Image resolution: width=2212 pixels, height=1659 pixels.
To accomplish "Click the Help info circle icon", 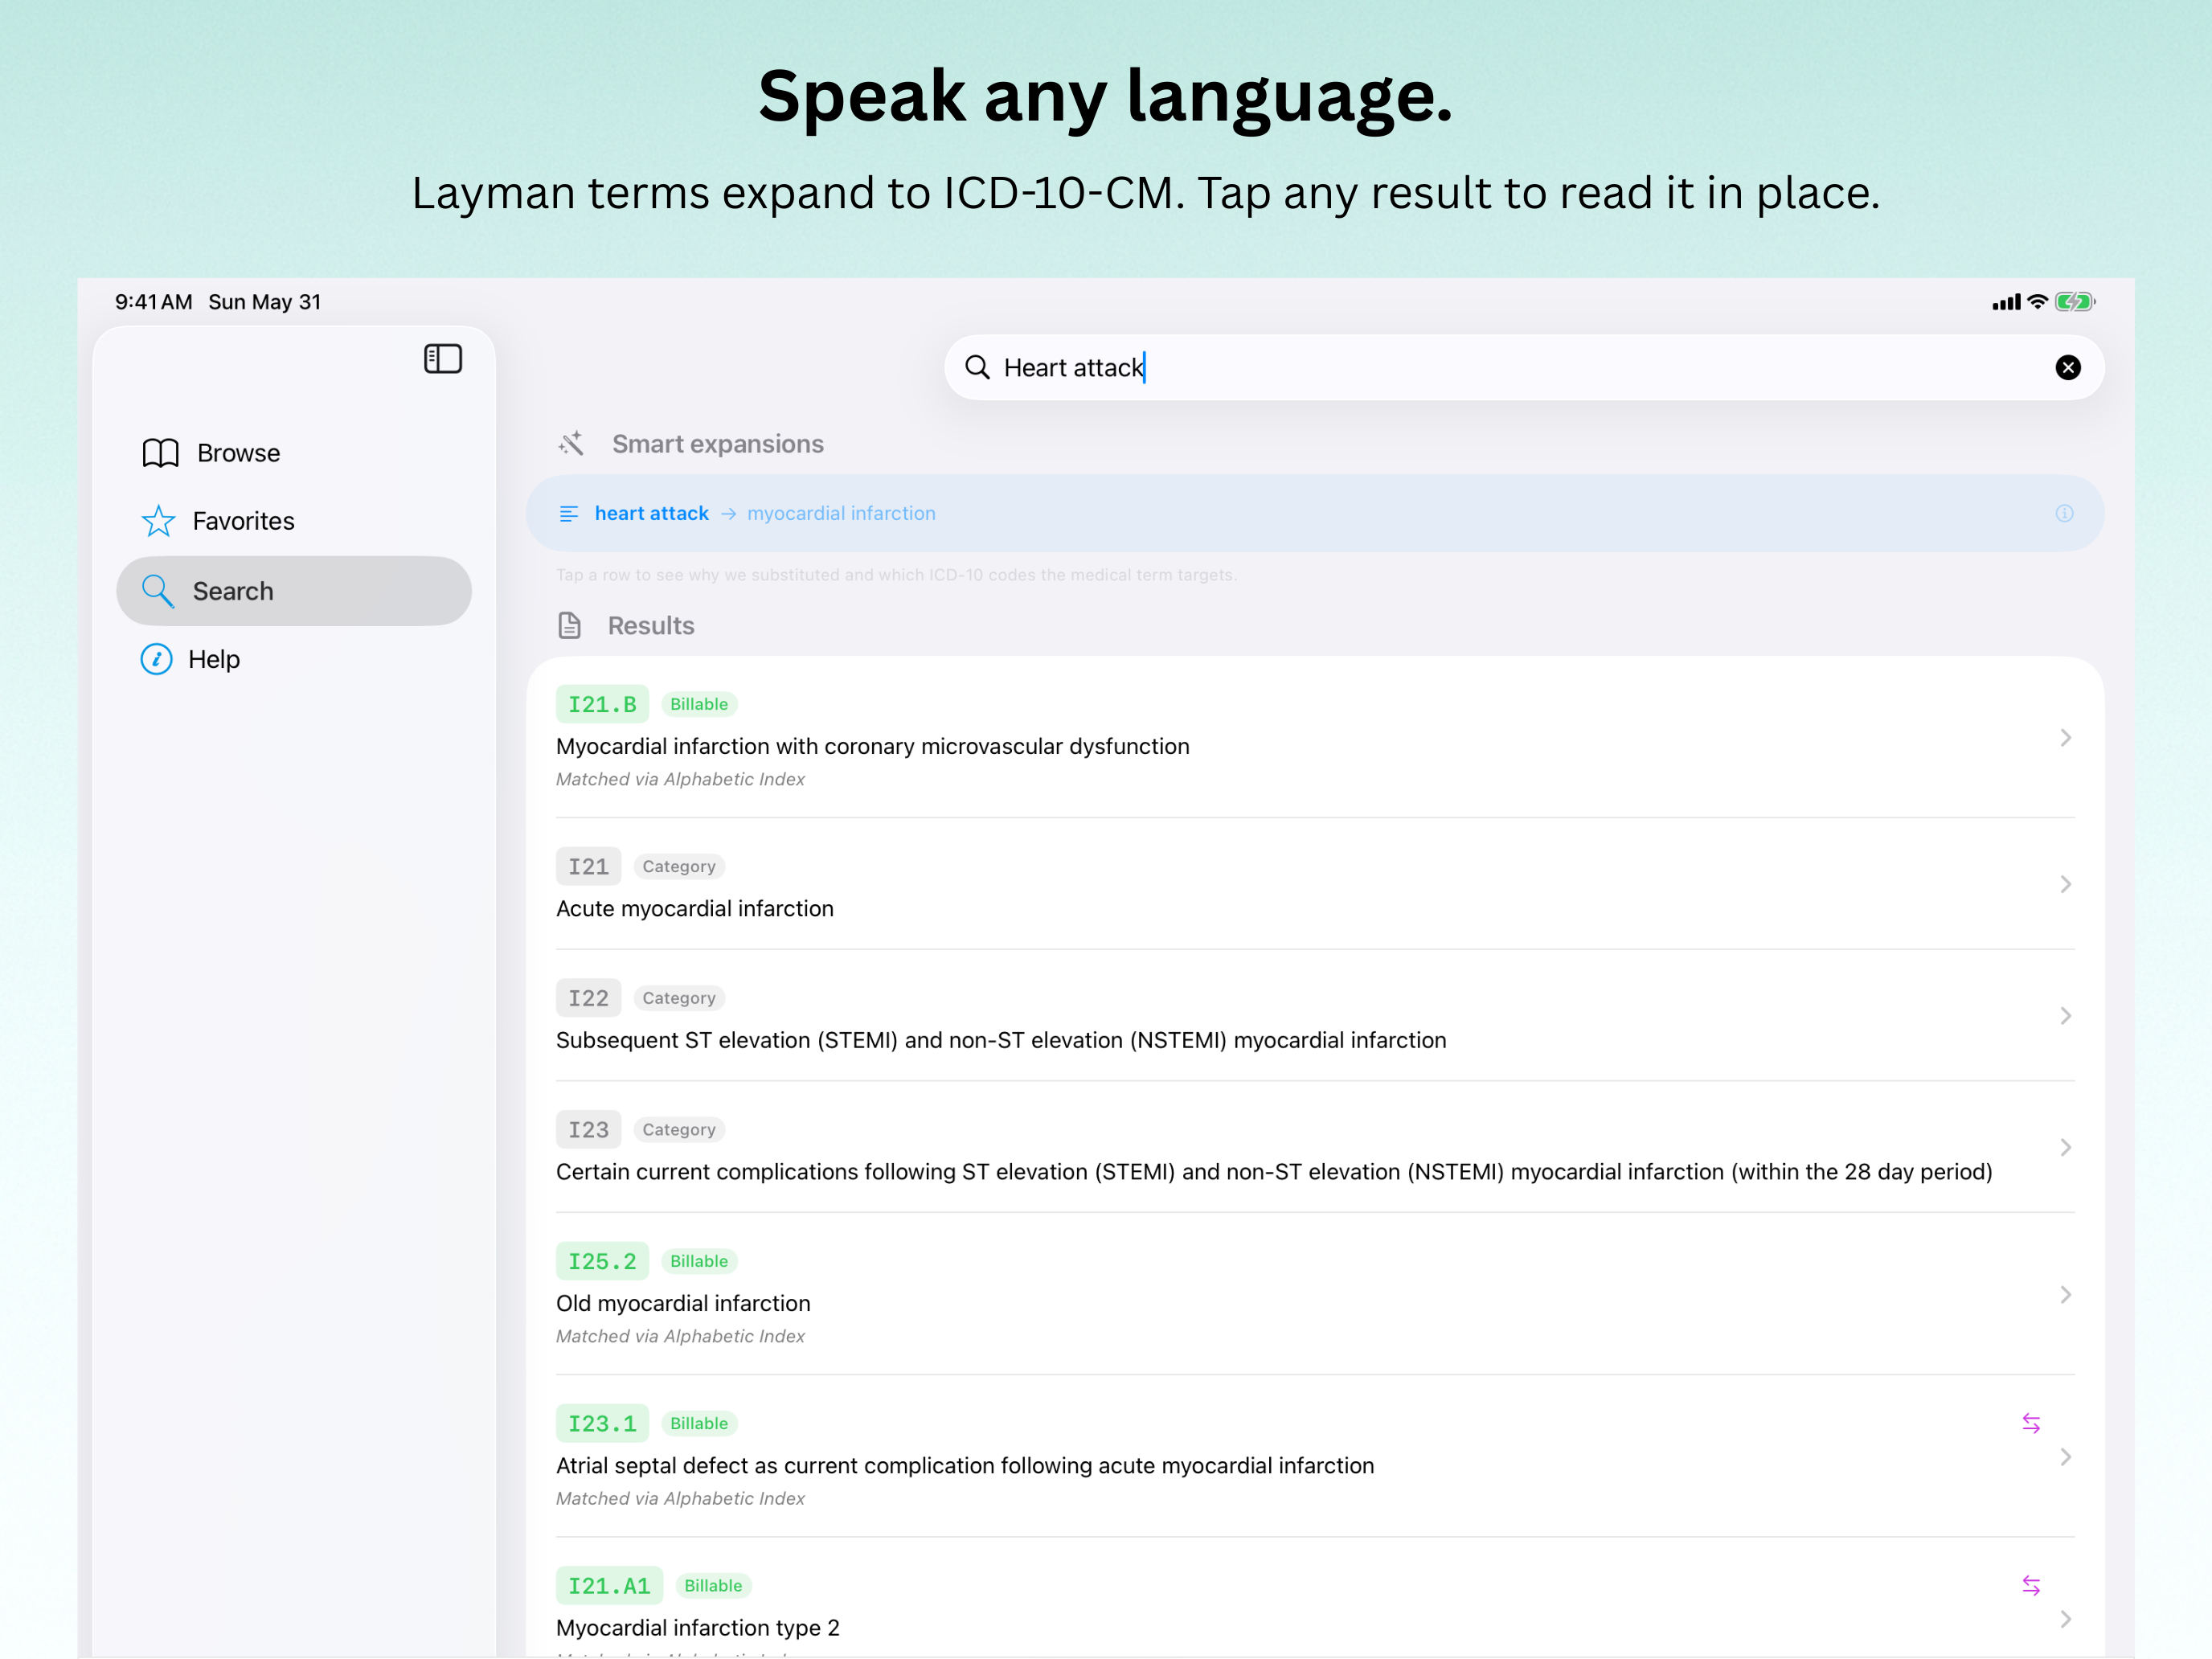I will (x=156, y=659).
